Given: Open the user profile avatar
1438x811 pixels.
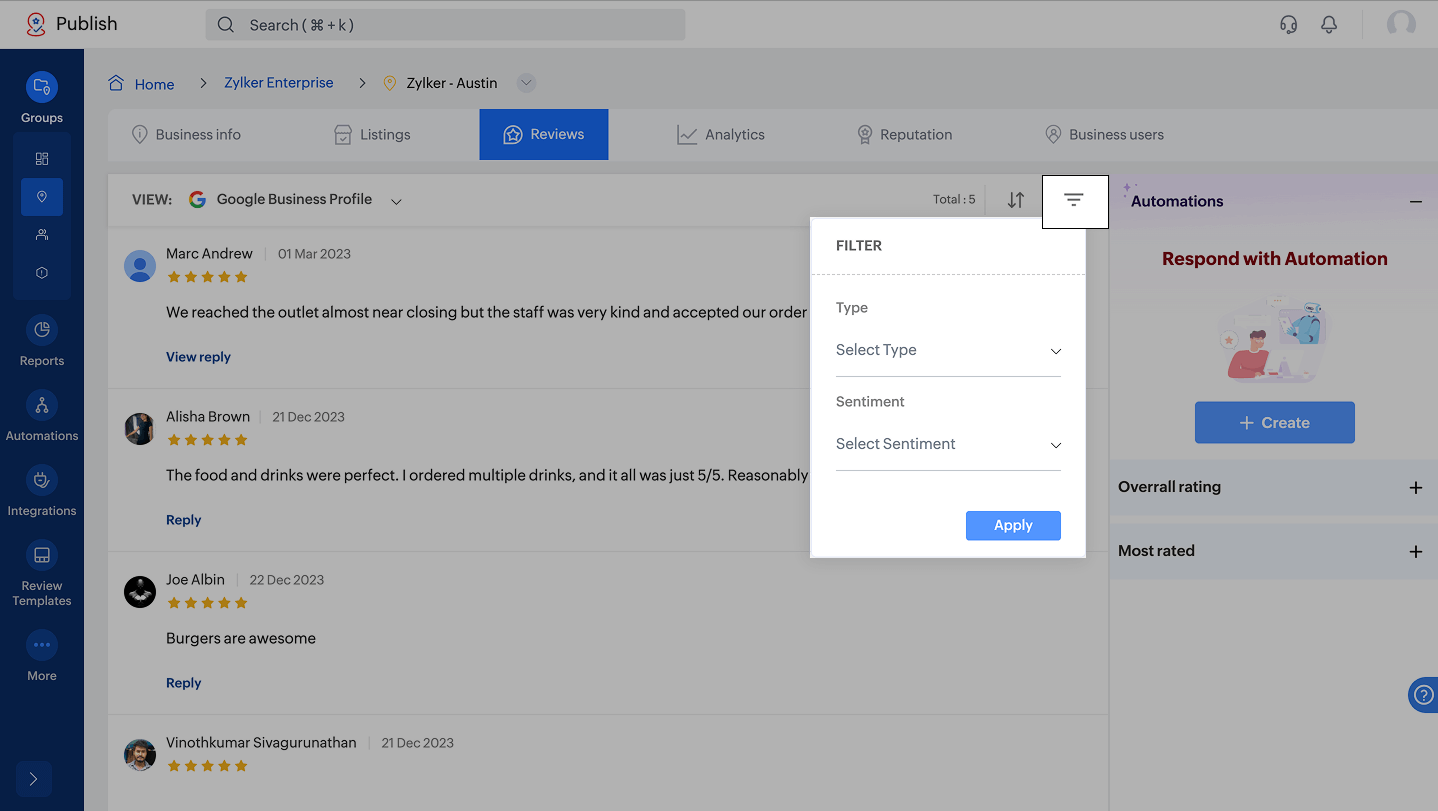Looking at the screenshot, I should pyautogui.click(x=1401, y=24).
